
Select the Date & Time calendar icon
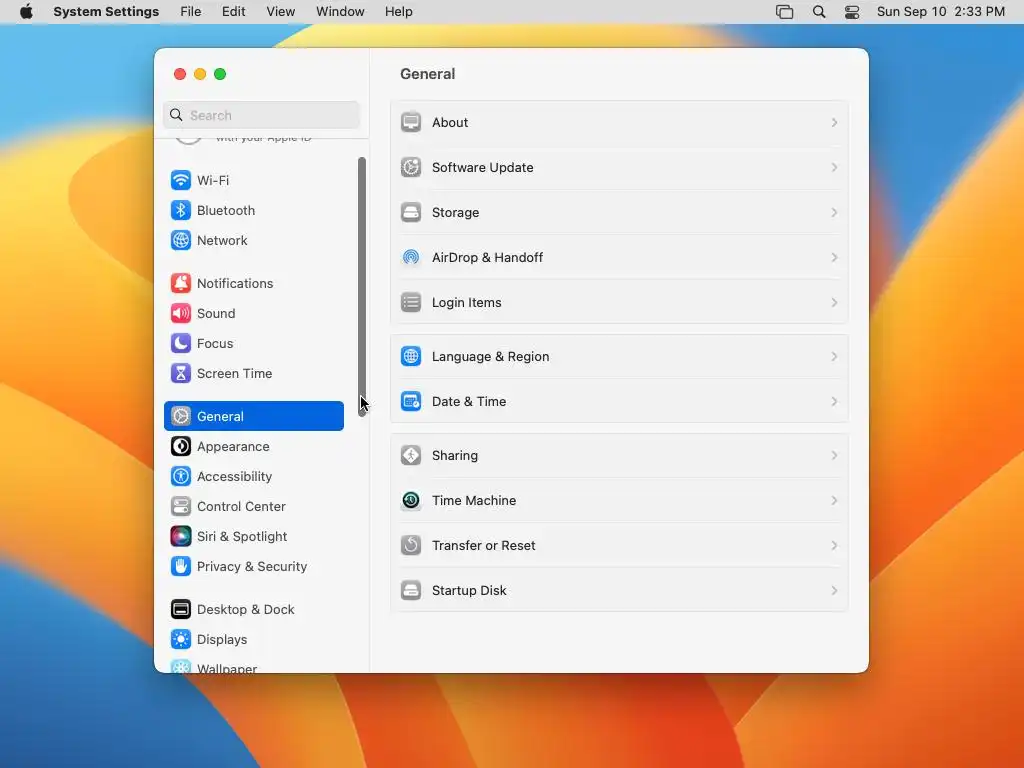tap(411, 402)
